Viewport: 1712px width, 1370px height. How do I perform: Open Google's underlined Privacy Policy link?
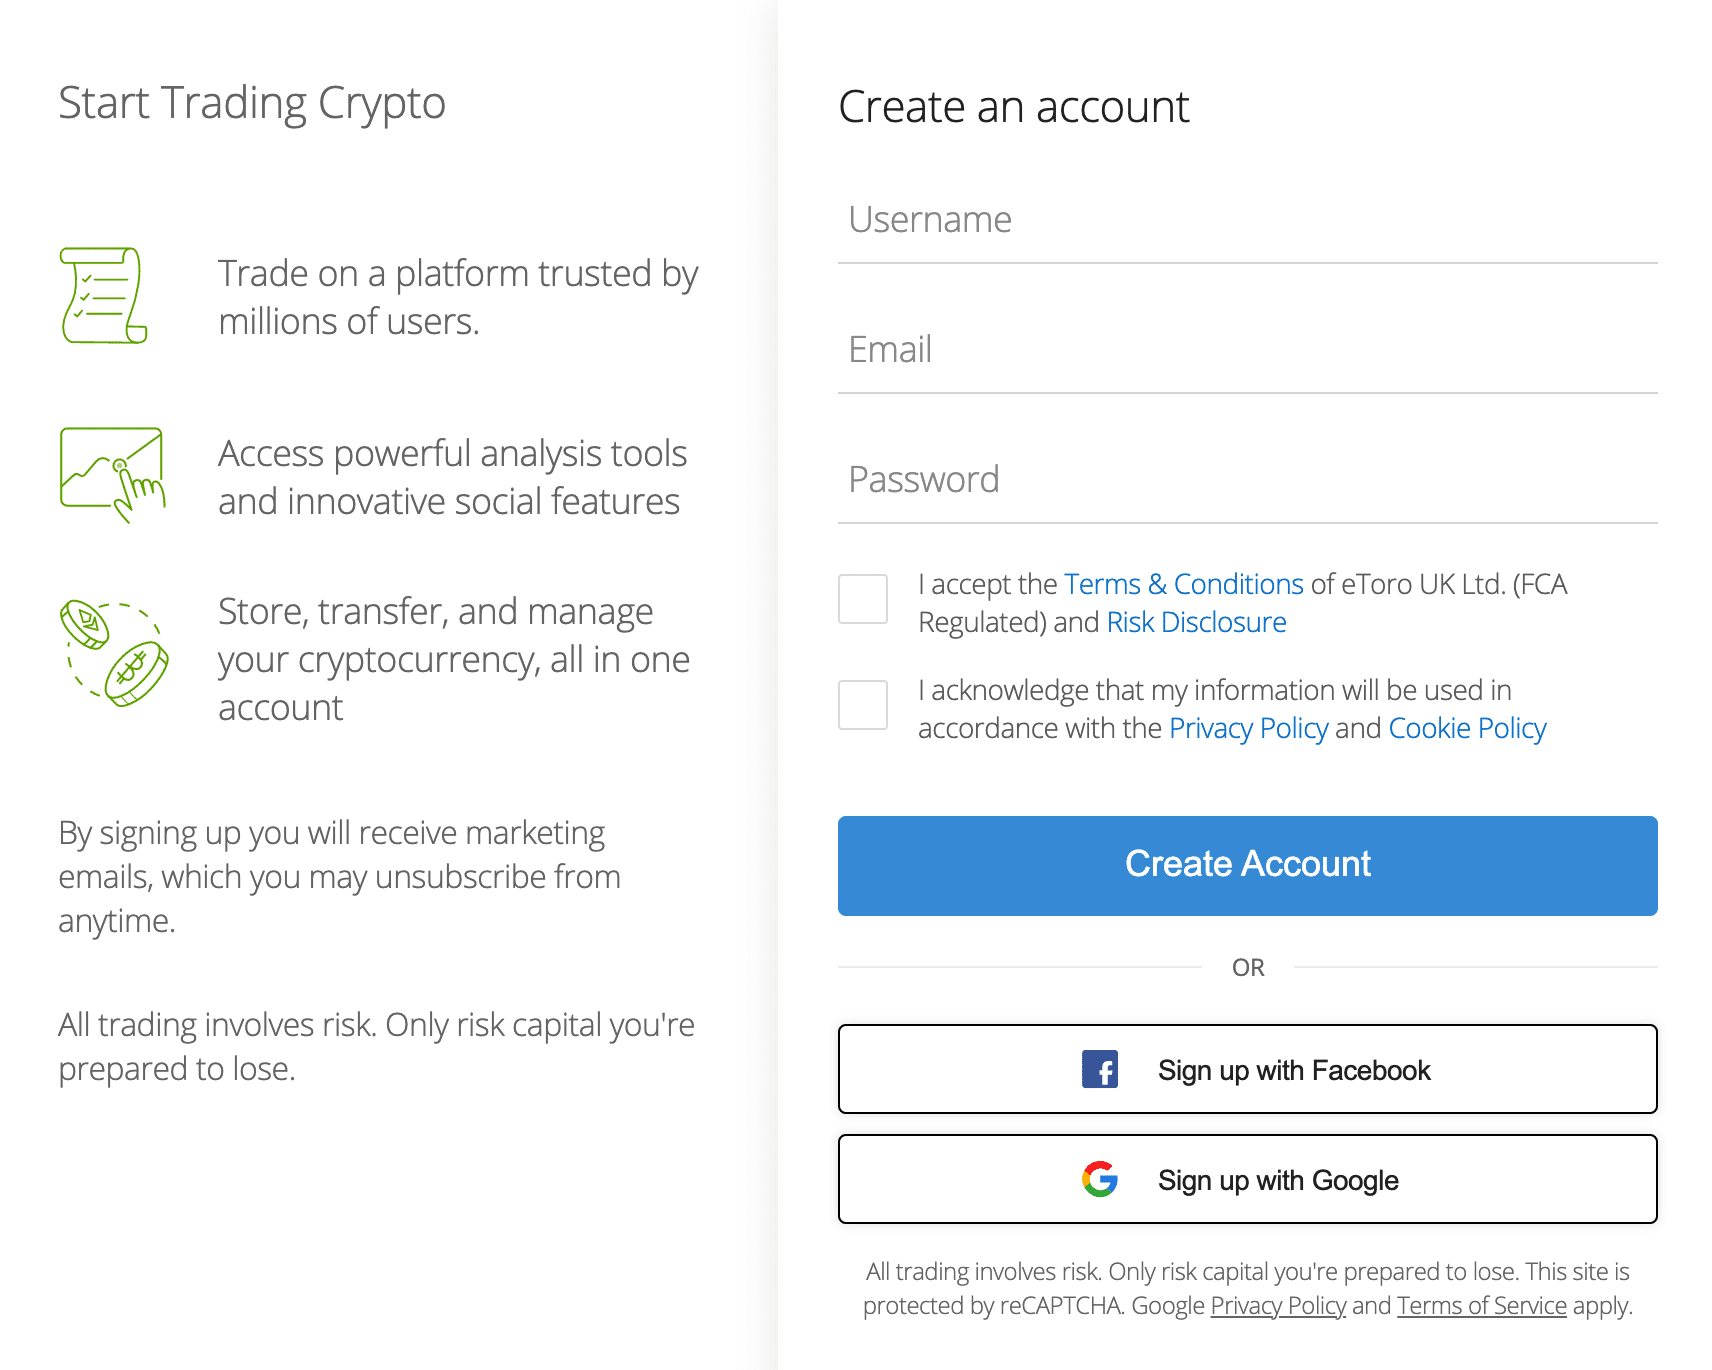[1278, 1306]
